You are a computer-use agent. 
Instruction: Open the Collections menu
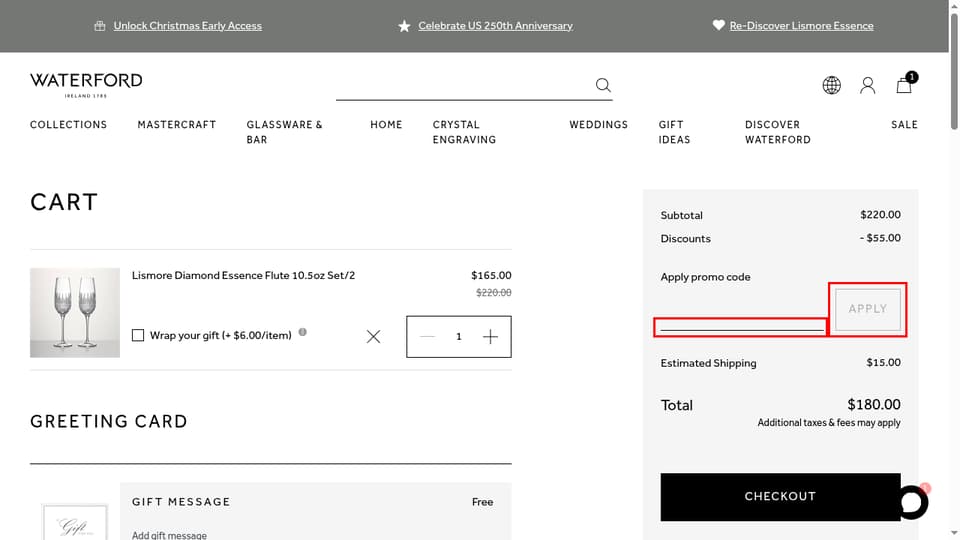(69, 125)
